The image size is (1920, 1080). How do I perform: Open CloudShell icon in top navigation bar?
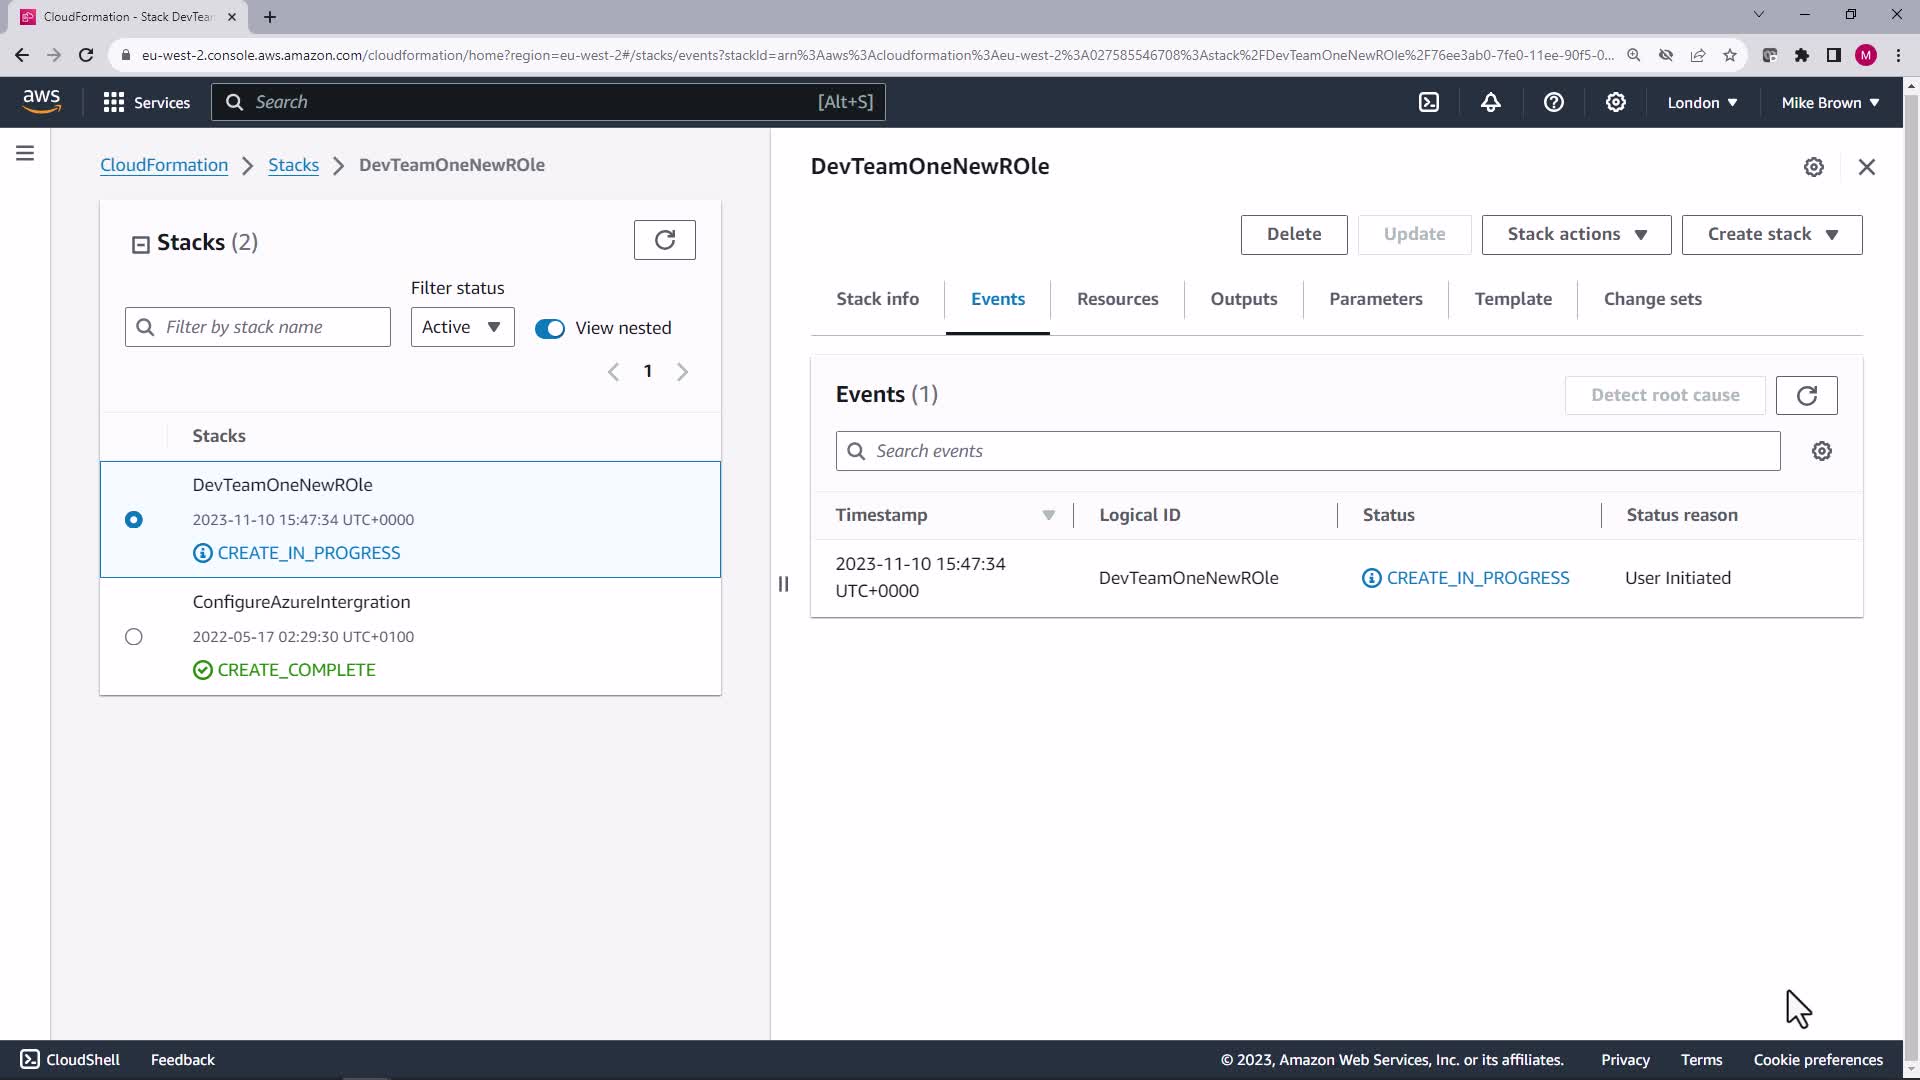click(x=1429, y=102)
